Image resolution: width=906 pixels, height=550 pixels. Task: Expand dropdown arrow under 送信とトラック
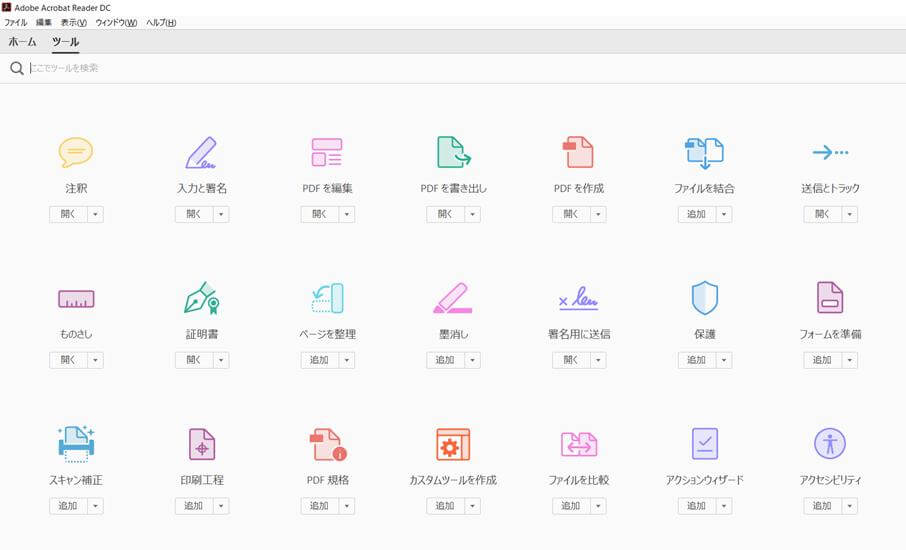(x=850, y=214)
